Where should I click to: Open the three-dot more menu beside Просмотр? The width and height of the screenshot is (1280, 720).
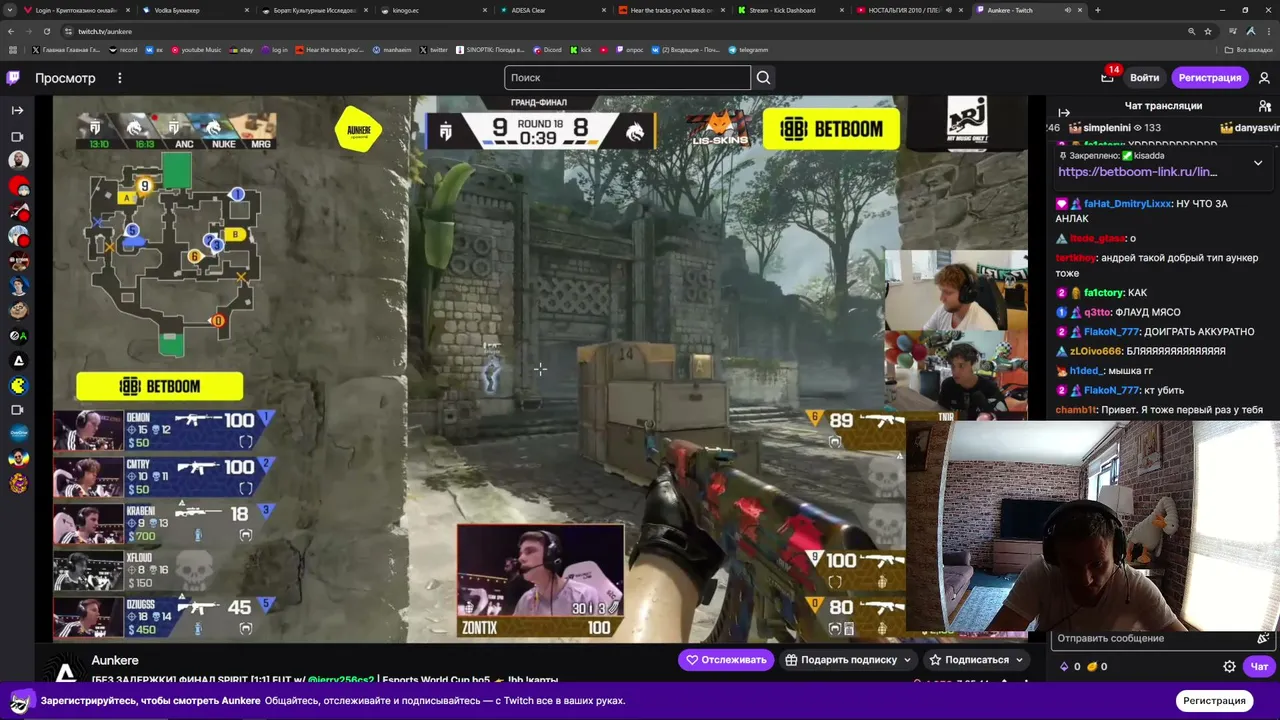pyautogui.click(x=119, y=78)
